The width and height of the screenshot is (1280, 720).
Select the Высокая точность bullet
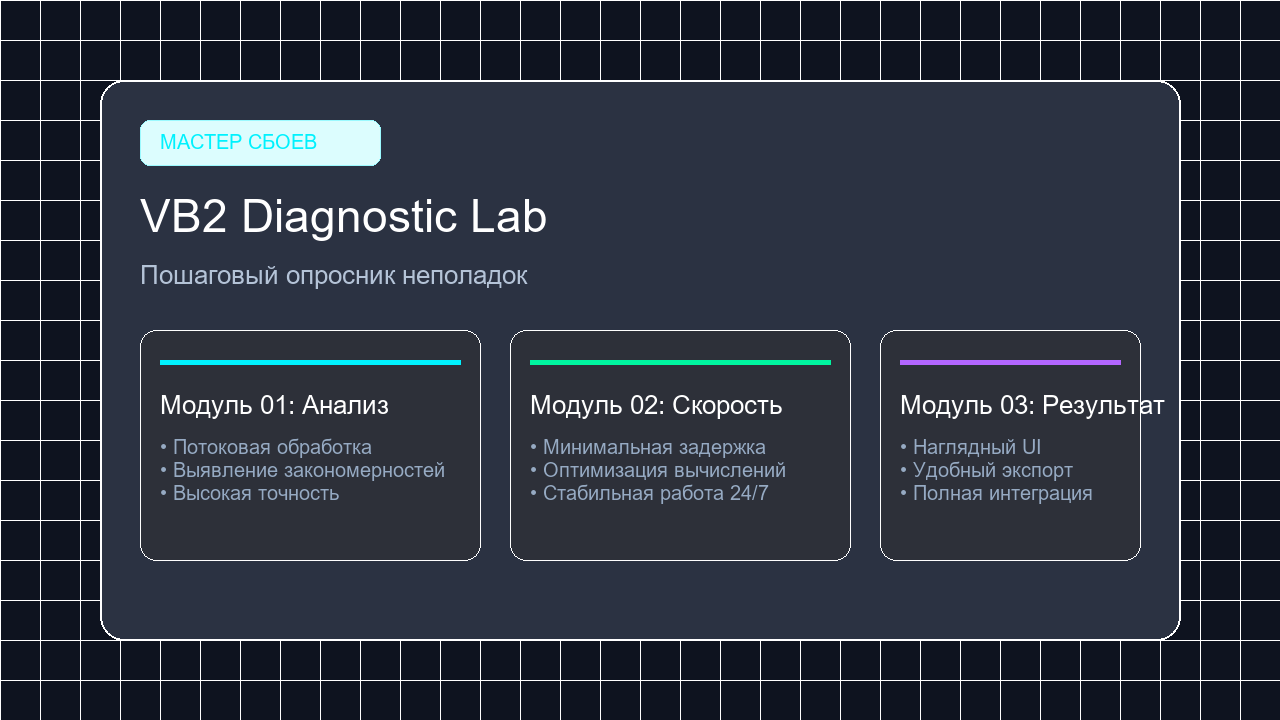[250, 493]
